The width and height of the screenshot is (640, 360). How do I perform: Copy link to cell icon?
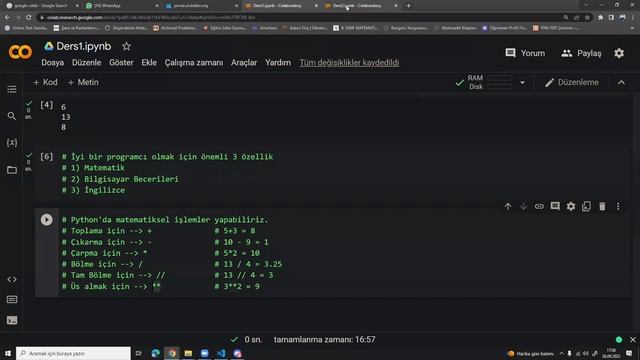click(539, 207)
